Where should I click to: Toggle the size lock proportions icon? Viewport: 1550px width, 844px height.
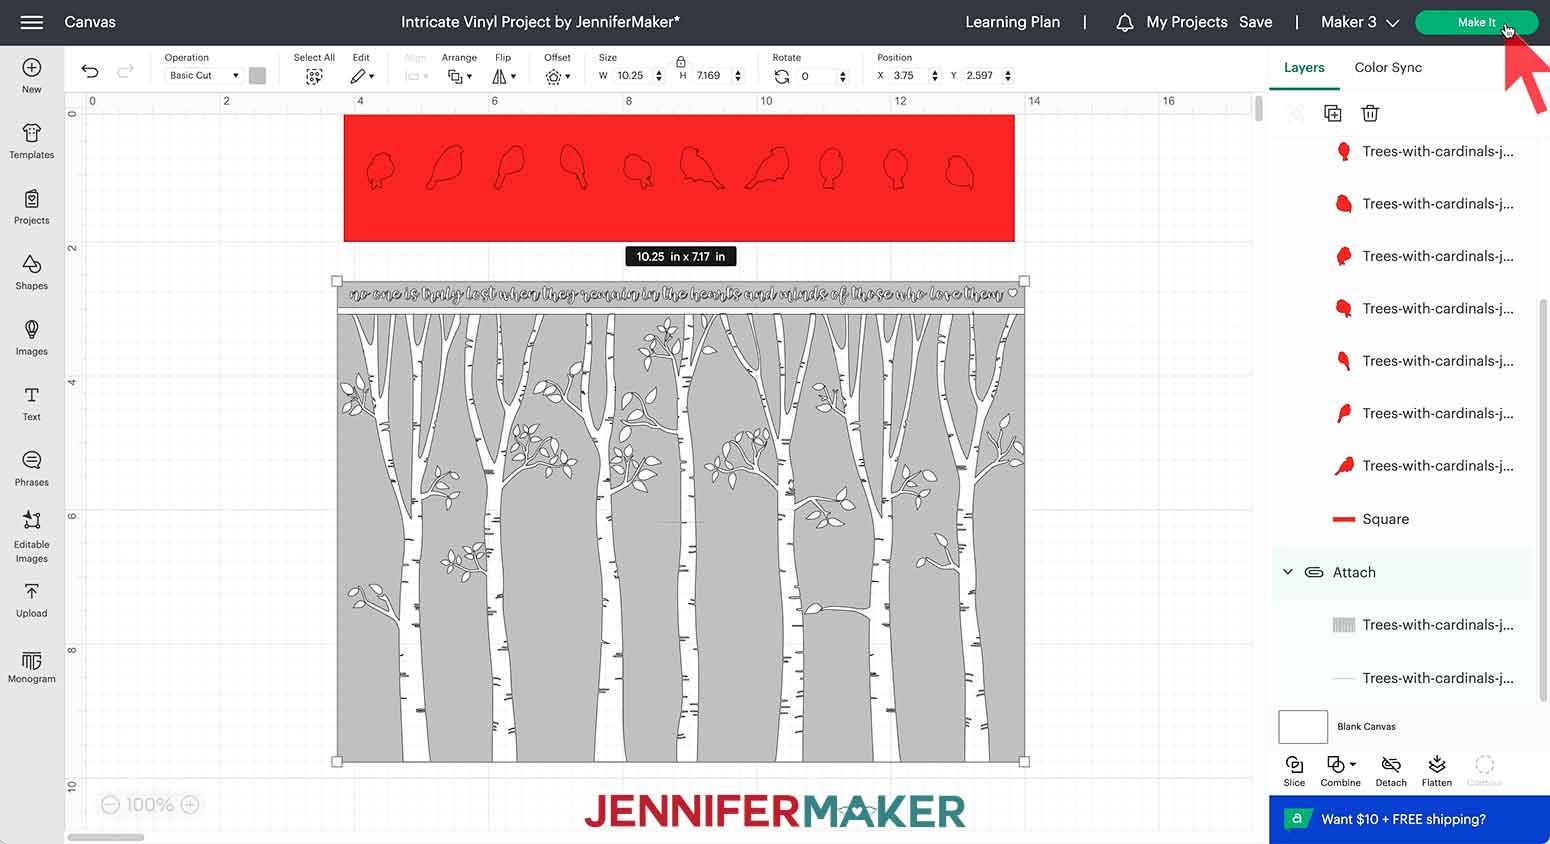click(680, 61)
